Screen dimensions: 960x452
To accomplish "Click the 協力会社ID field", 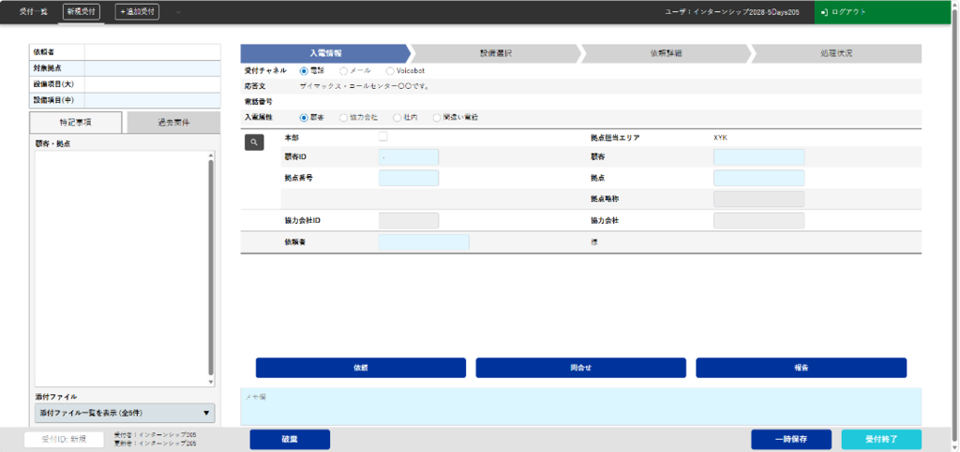I will click(409, 220).
